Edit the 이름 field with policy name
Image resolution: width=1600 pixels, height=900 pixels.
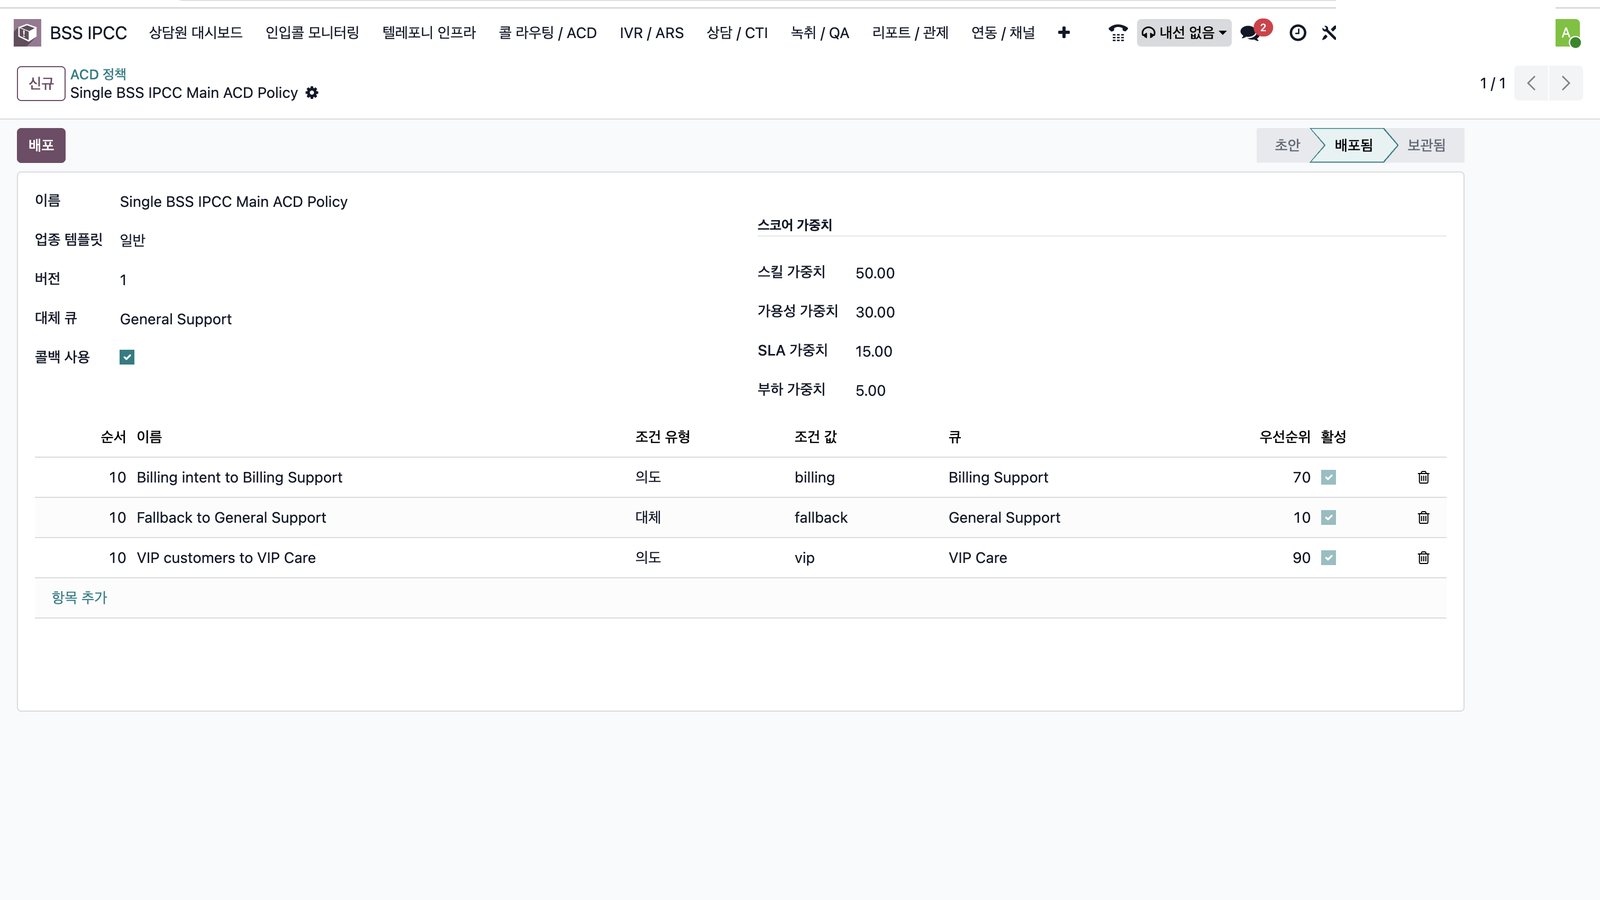(x=234, y=202)
